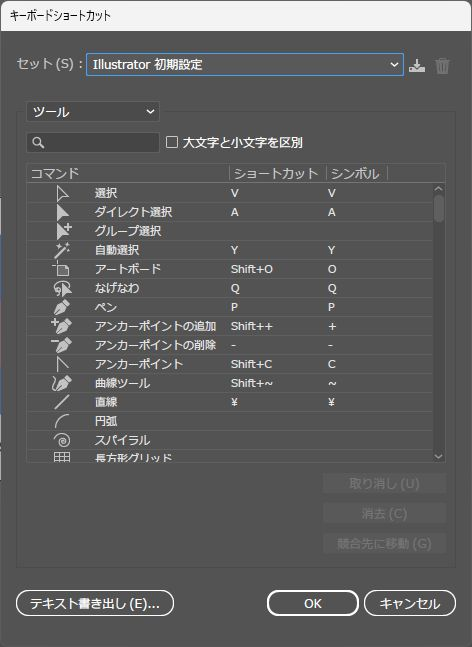The width and height of the screenshot is (472, 647).
Task: Click the Anchor Point tool icon
Action: click(x=62, y=364)
